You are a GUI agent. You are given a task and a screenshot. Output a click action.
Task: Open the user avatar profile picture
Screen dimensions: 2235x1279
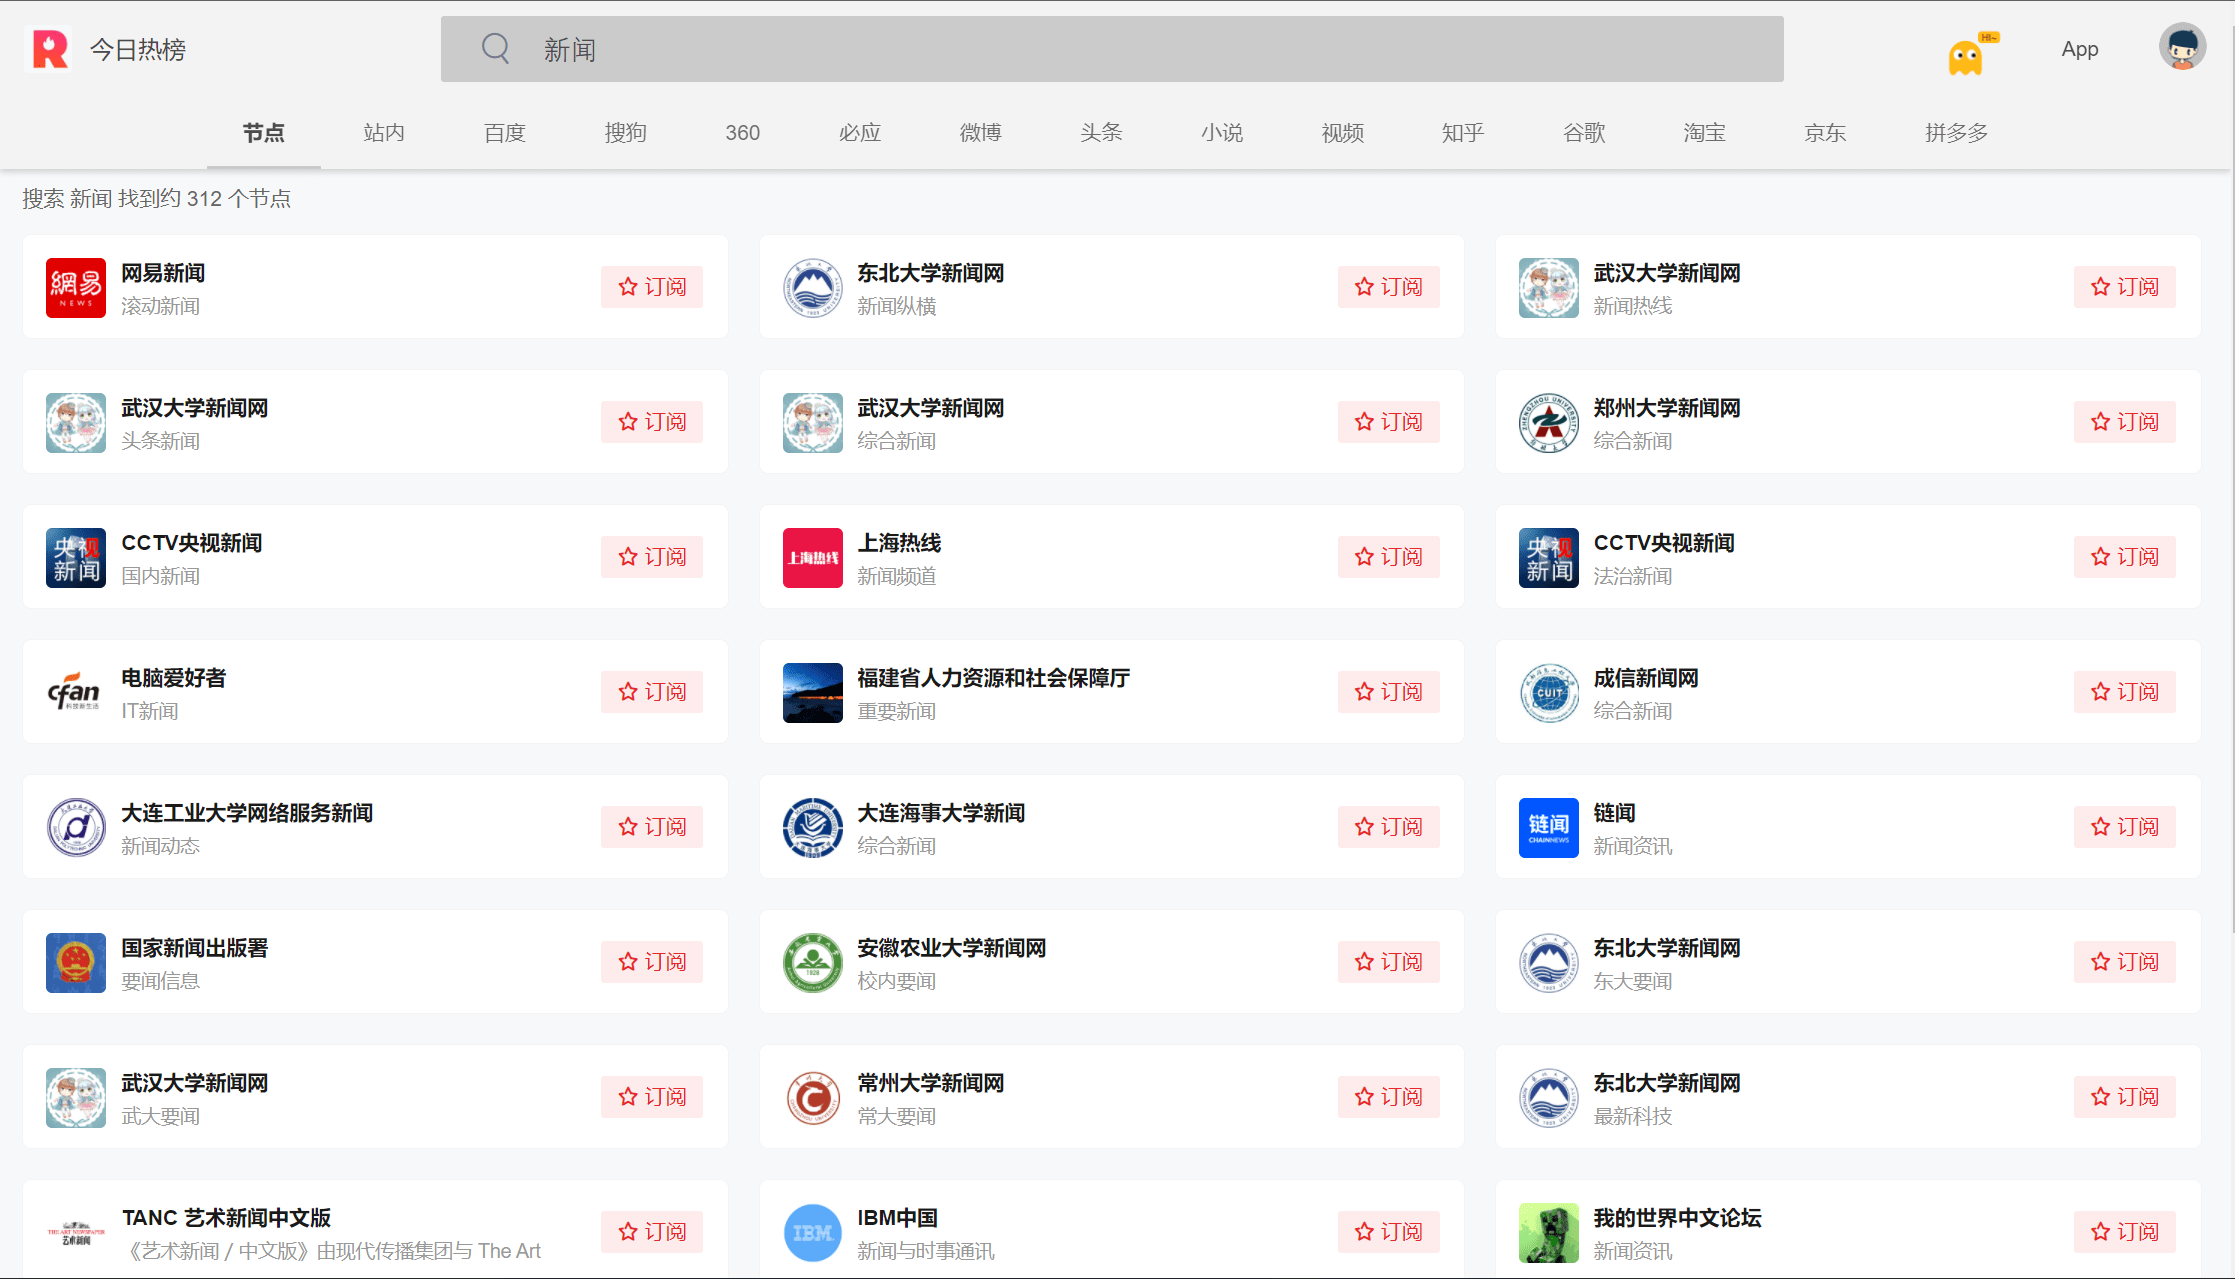pos(2182,47)
